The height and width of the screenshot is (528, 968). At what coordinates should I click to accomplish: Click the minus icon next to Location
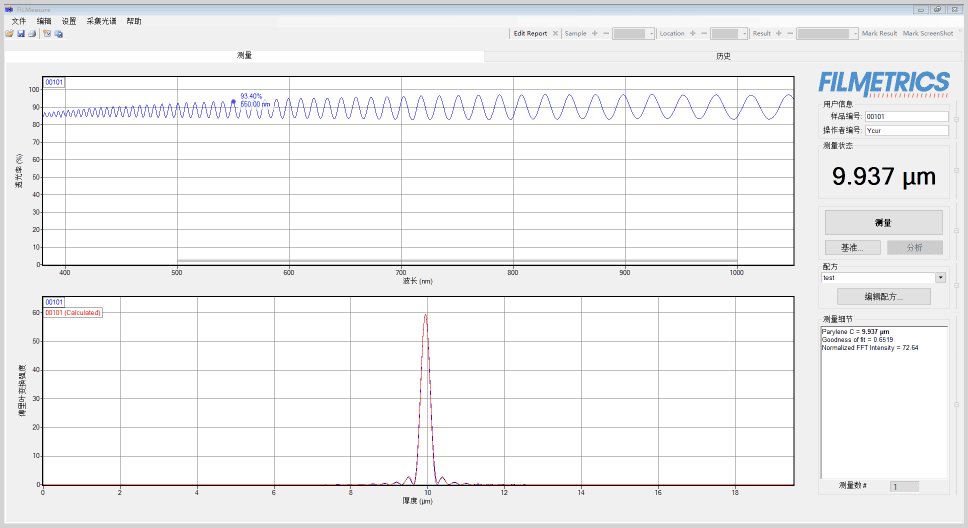point(703,33)
